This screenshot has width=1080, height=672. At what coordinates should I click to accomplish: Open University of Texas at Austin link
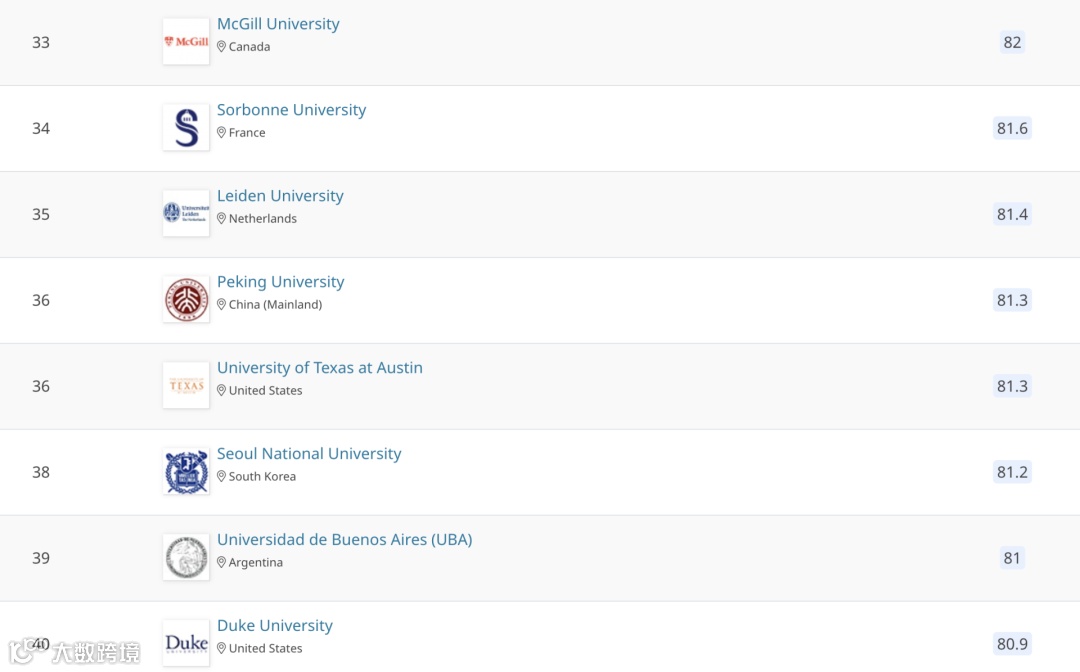[319, 368]
